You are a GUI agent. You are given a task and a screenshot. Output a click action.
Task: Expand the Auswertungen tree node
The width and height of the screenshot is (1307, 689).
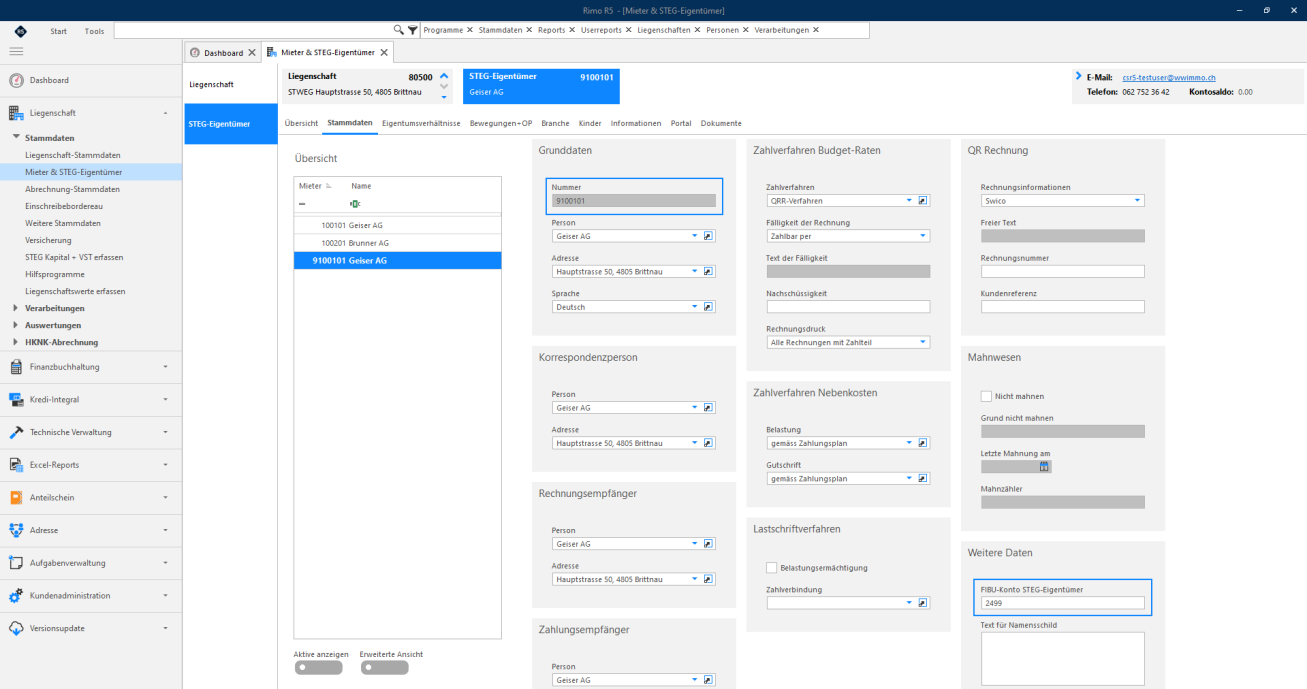15,325
